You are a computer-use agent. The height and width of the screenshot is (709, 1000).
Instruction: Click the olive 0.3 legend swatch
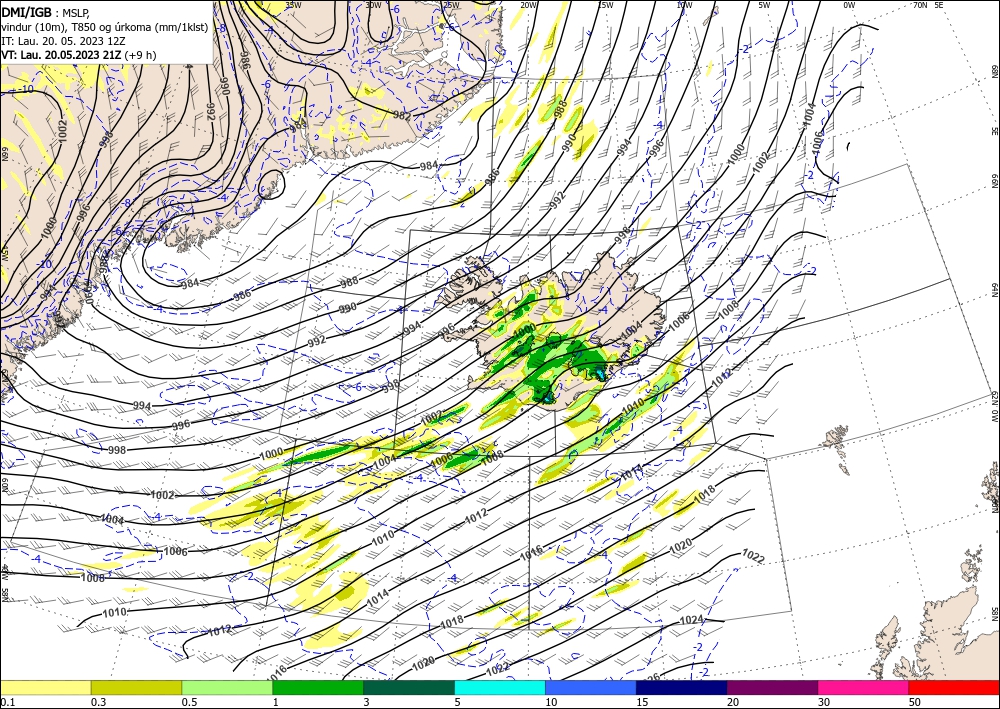click(136, 687)
